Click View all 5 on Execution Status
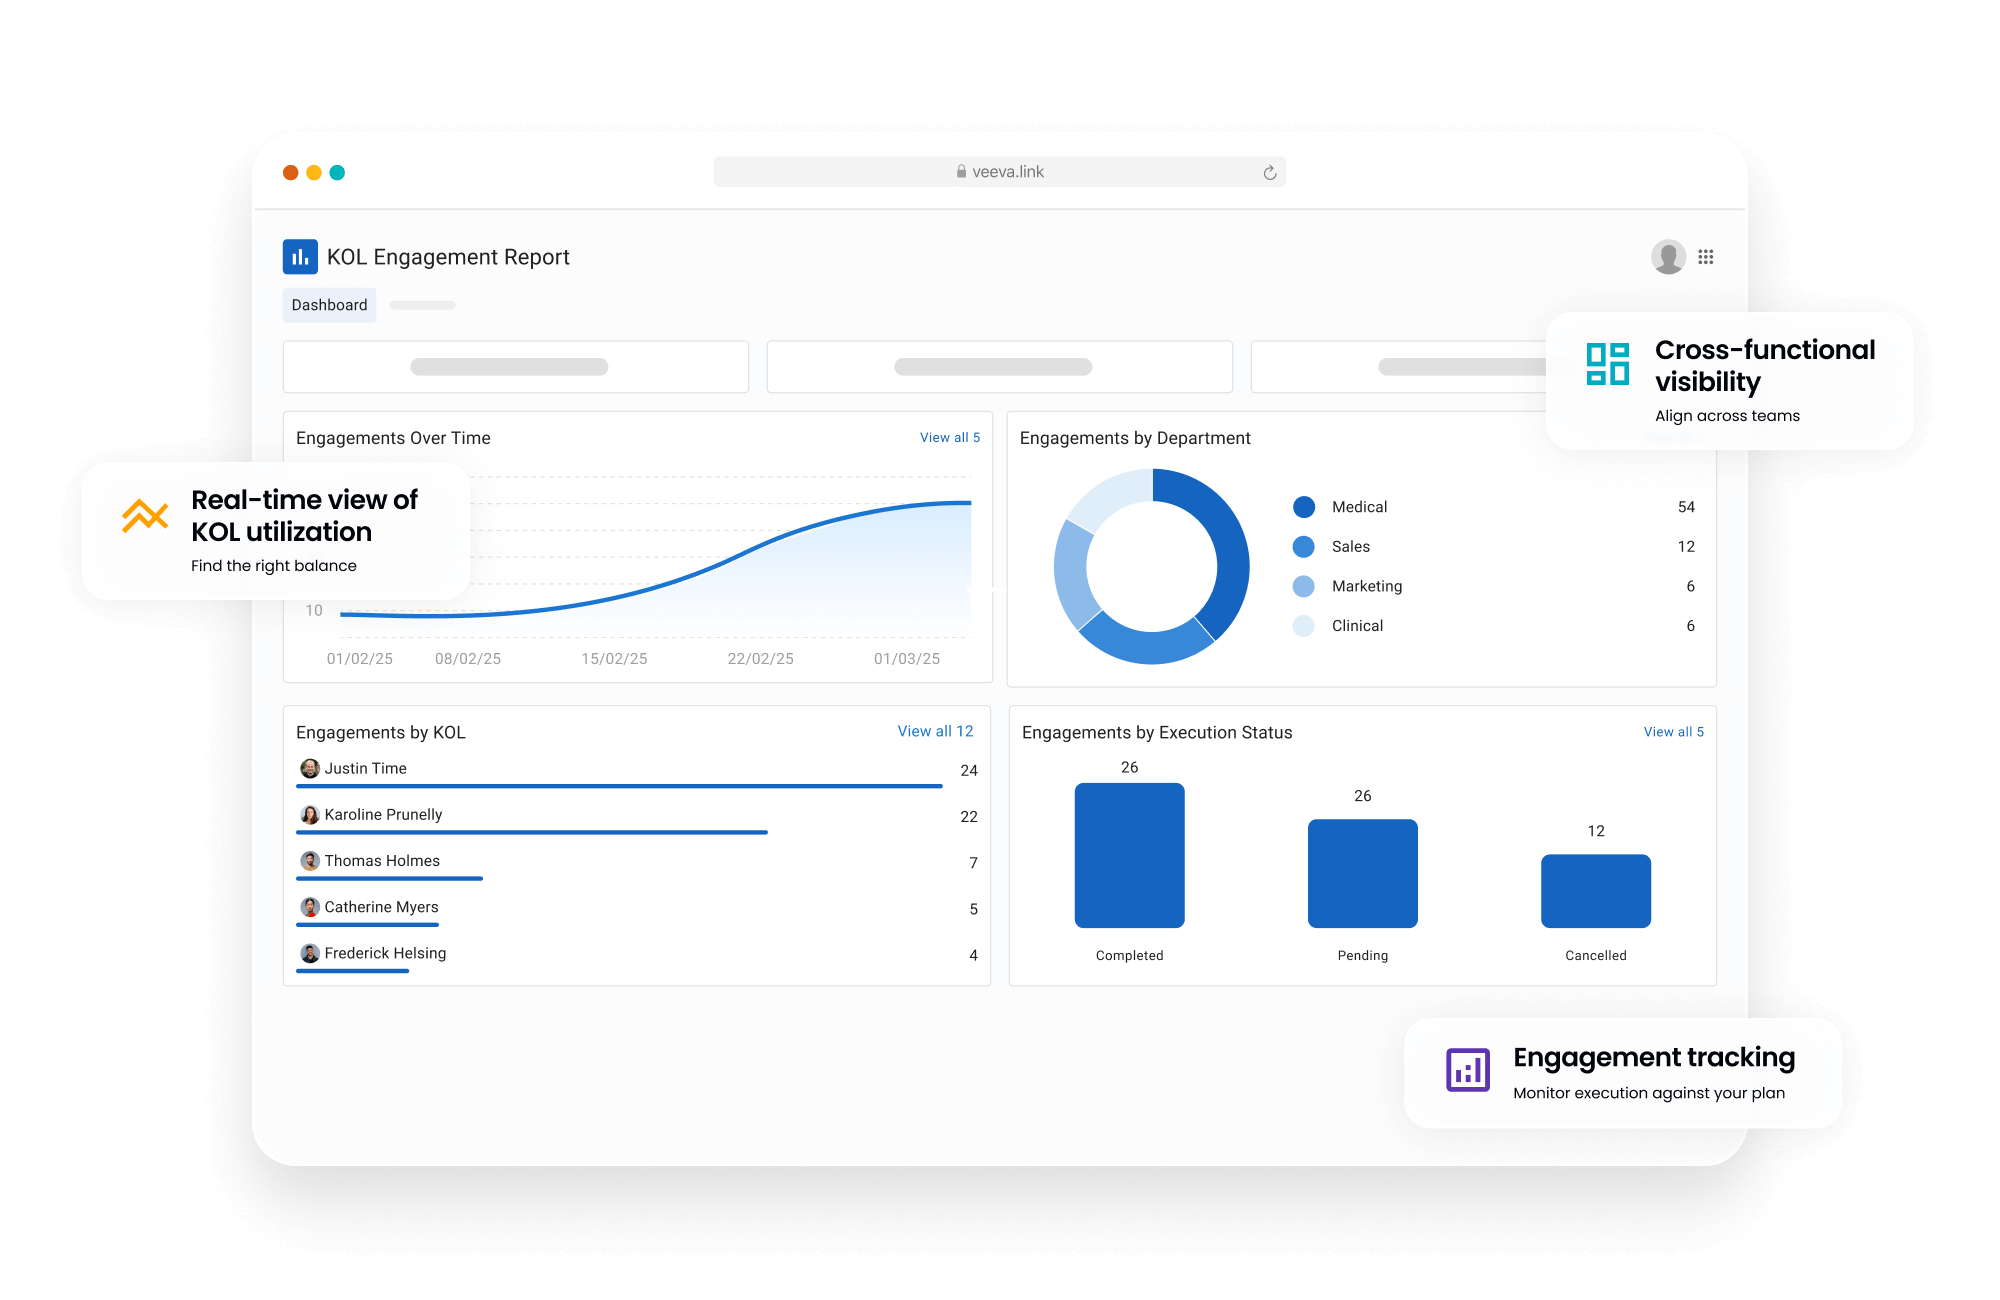Viewport: 2000px width, 1300px height. (x=1673, y=732)
